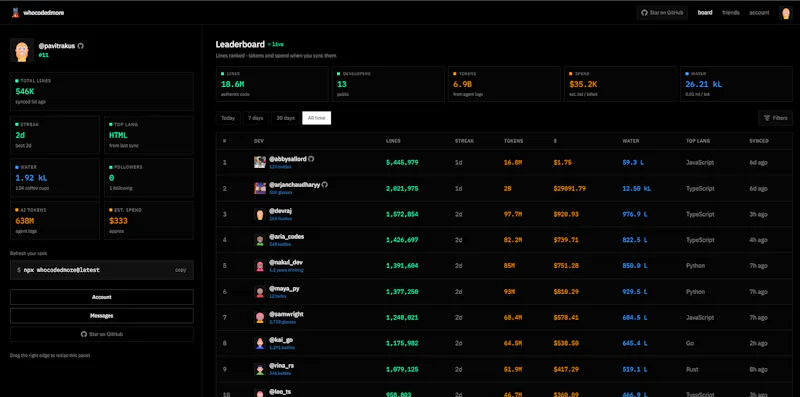Viewport: 800px width, 397px height.
Task: Open the account nav item
Action: (759, 13)
